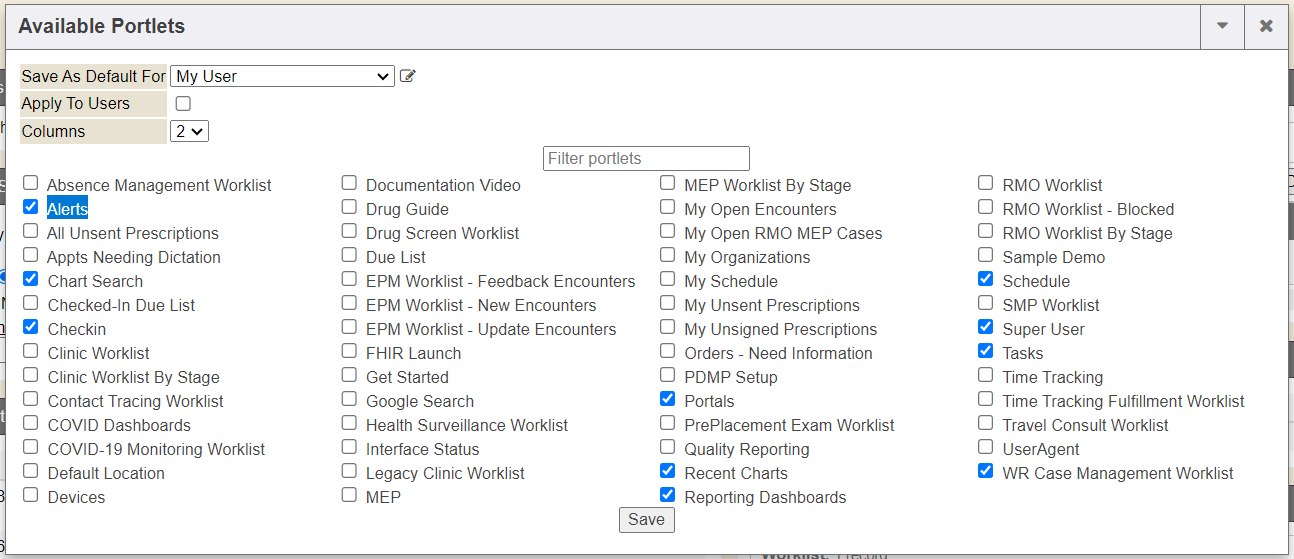The height and width of the screenshot is (559, 1294).
Task: Click into the Filter portlets field
Action: pos(646,158)
